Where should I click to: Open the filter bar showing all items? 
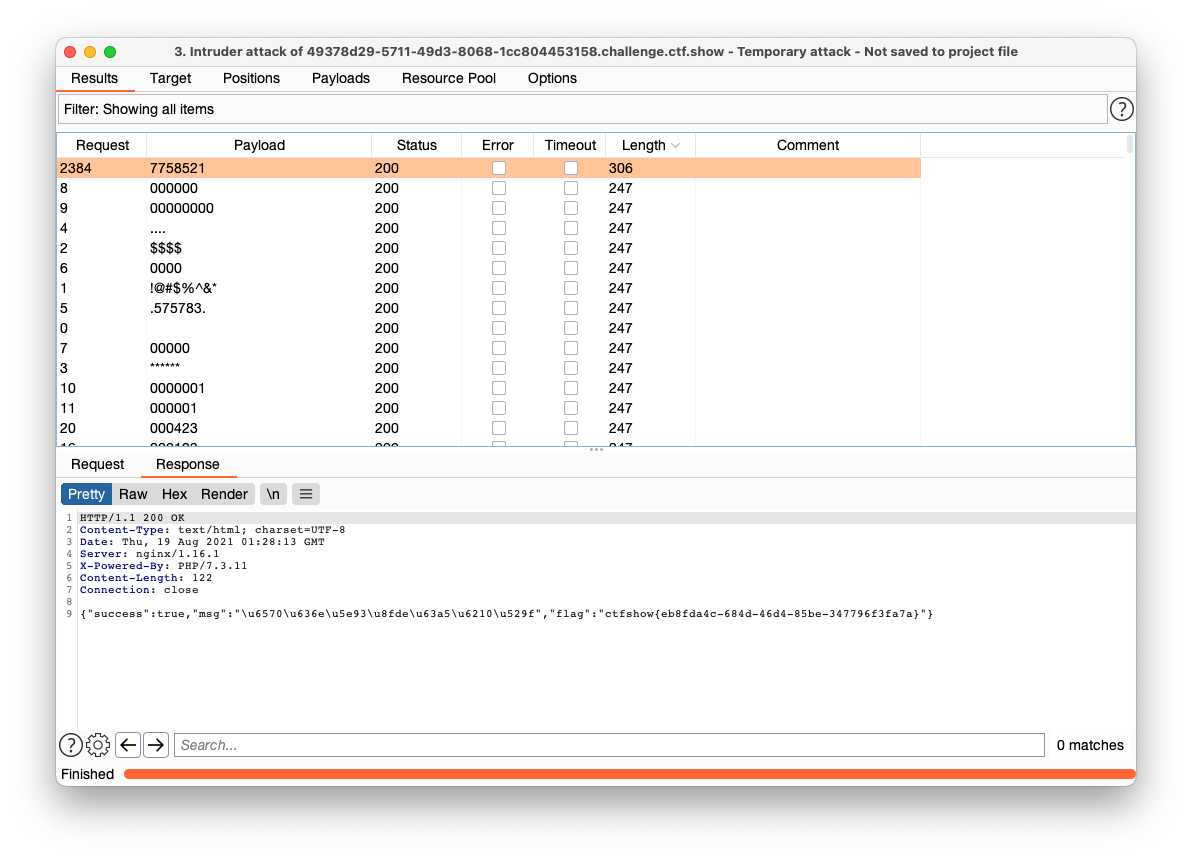pos(582,109)
